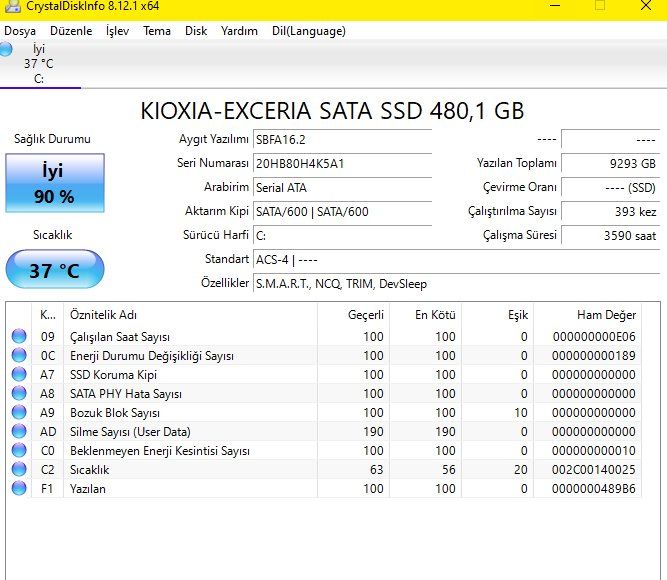The image size is (667, 580).
Task: Click the Aygıt Yazılımı field SBFA16.2
Action: [342, 140]
